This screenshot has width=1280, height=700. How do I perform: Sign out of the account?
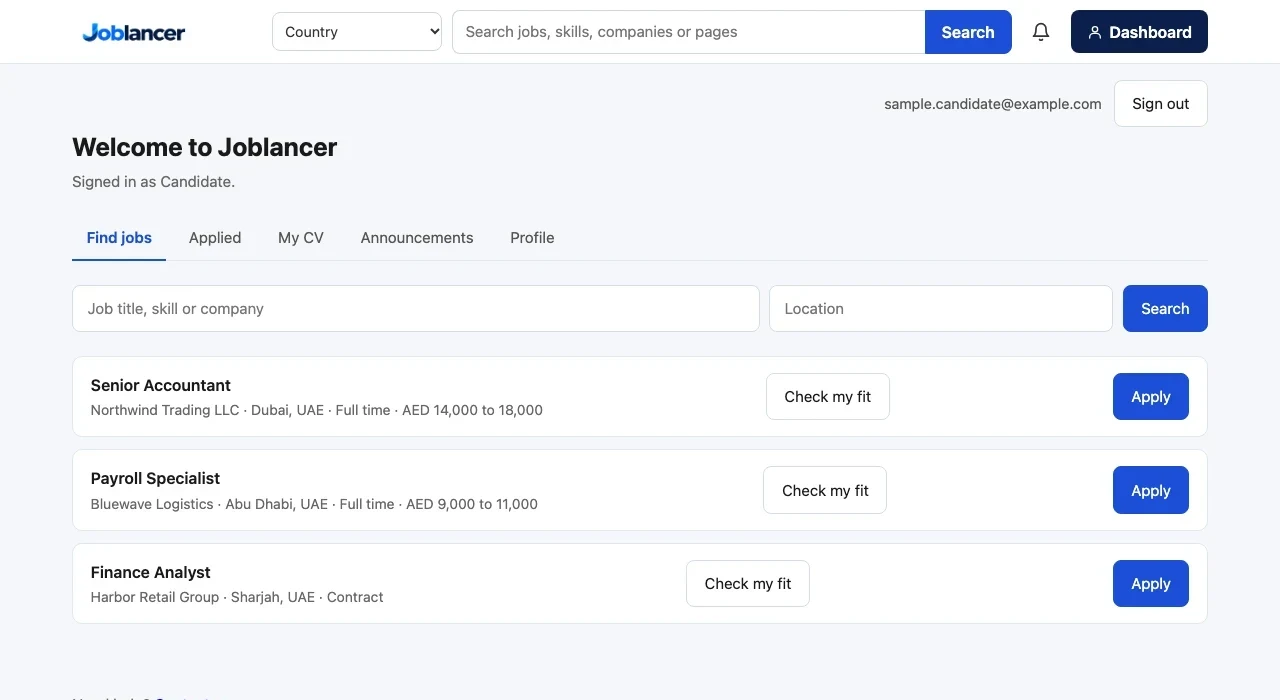pyautogui.click(x=1161, y=104)
